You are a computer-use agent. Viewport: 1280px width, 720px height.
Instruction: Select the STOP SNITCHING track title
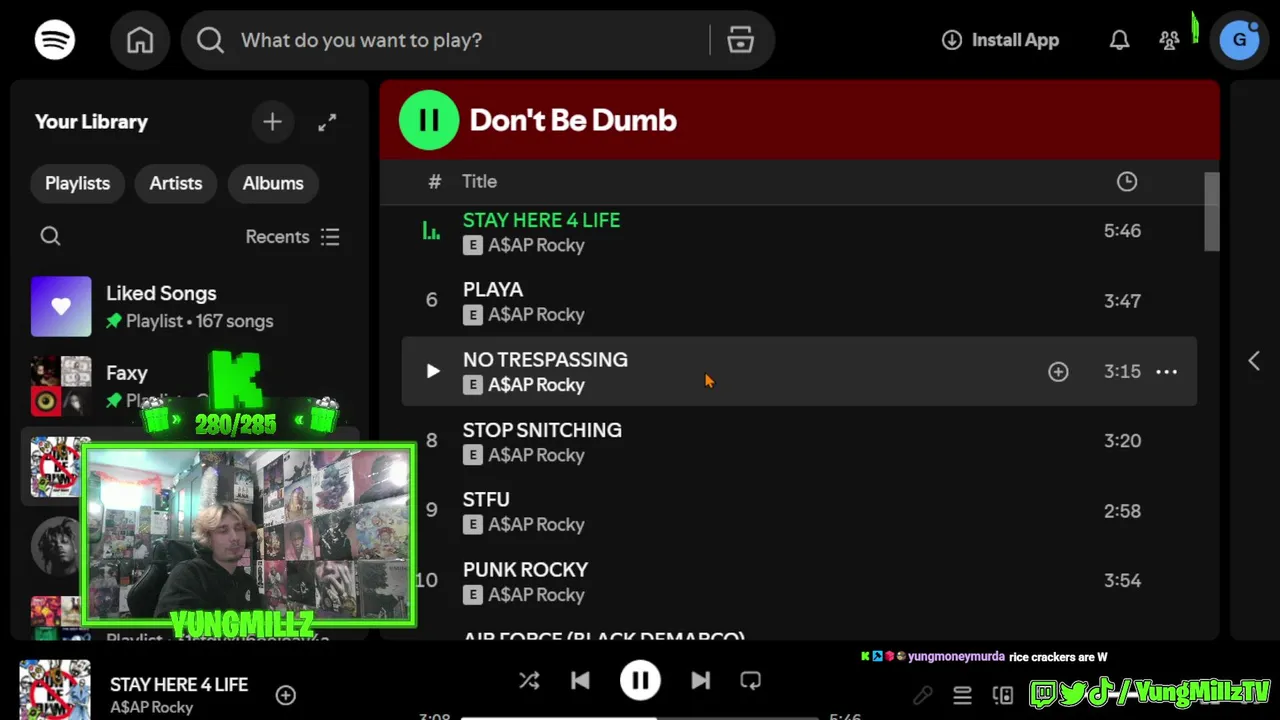542,430
